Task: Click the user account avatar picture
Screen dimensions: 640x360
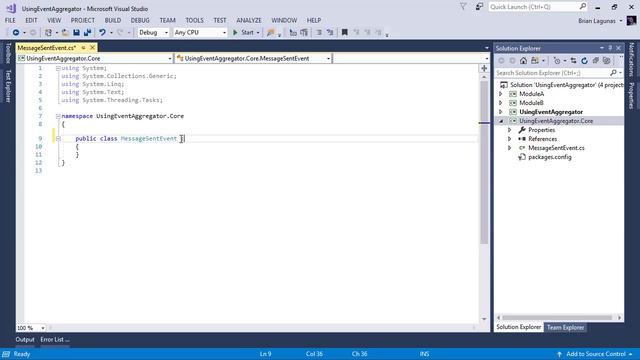Action: 631,20
